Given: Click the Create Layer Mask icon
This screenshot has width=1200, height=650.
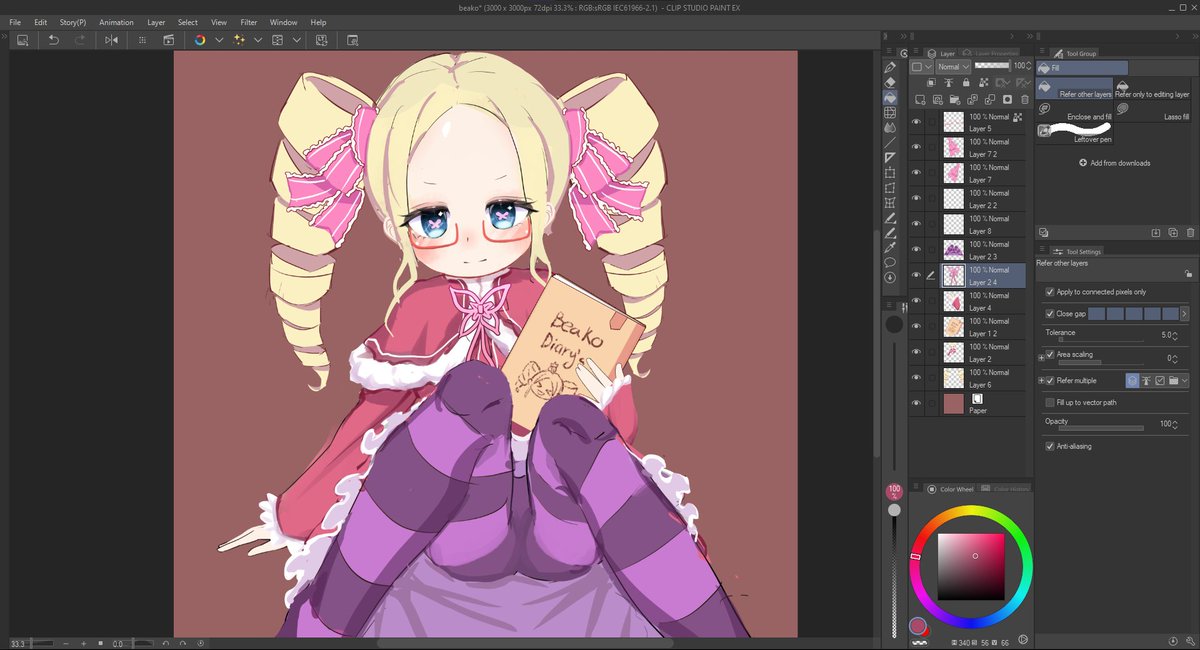Looking at the screenshot, I should coord(1007,100).
